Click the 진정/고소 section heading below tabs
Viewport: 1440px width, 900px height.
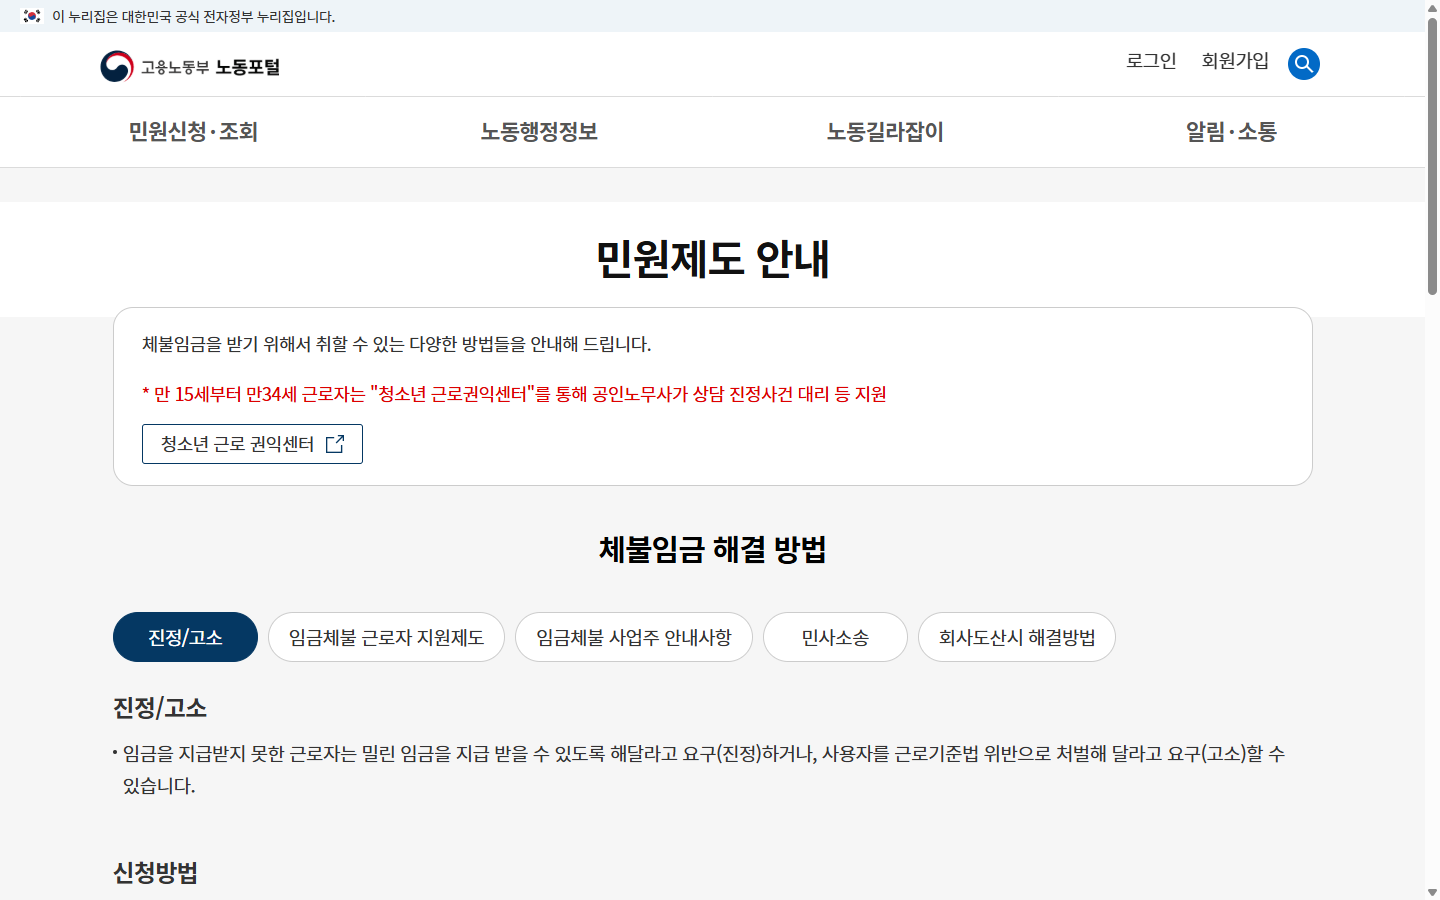pyautogui.click(x=160, y=708)
